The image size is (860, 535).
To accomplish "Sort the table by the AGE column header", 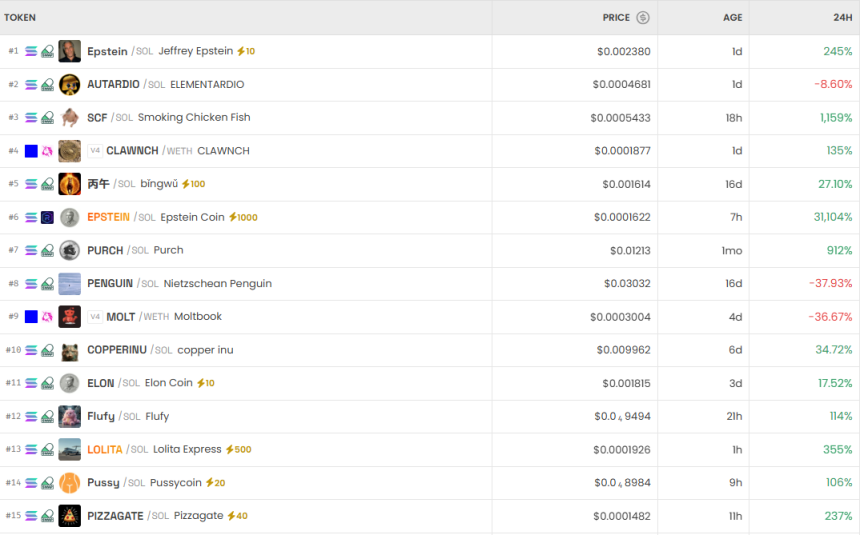I will click(x=733, y=18).
